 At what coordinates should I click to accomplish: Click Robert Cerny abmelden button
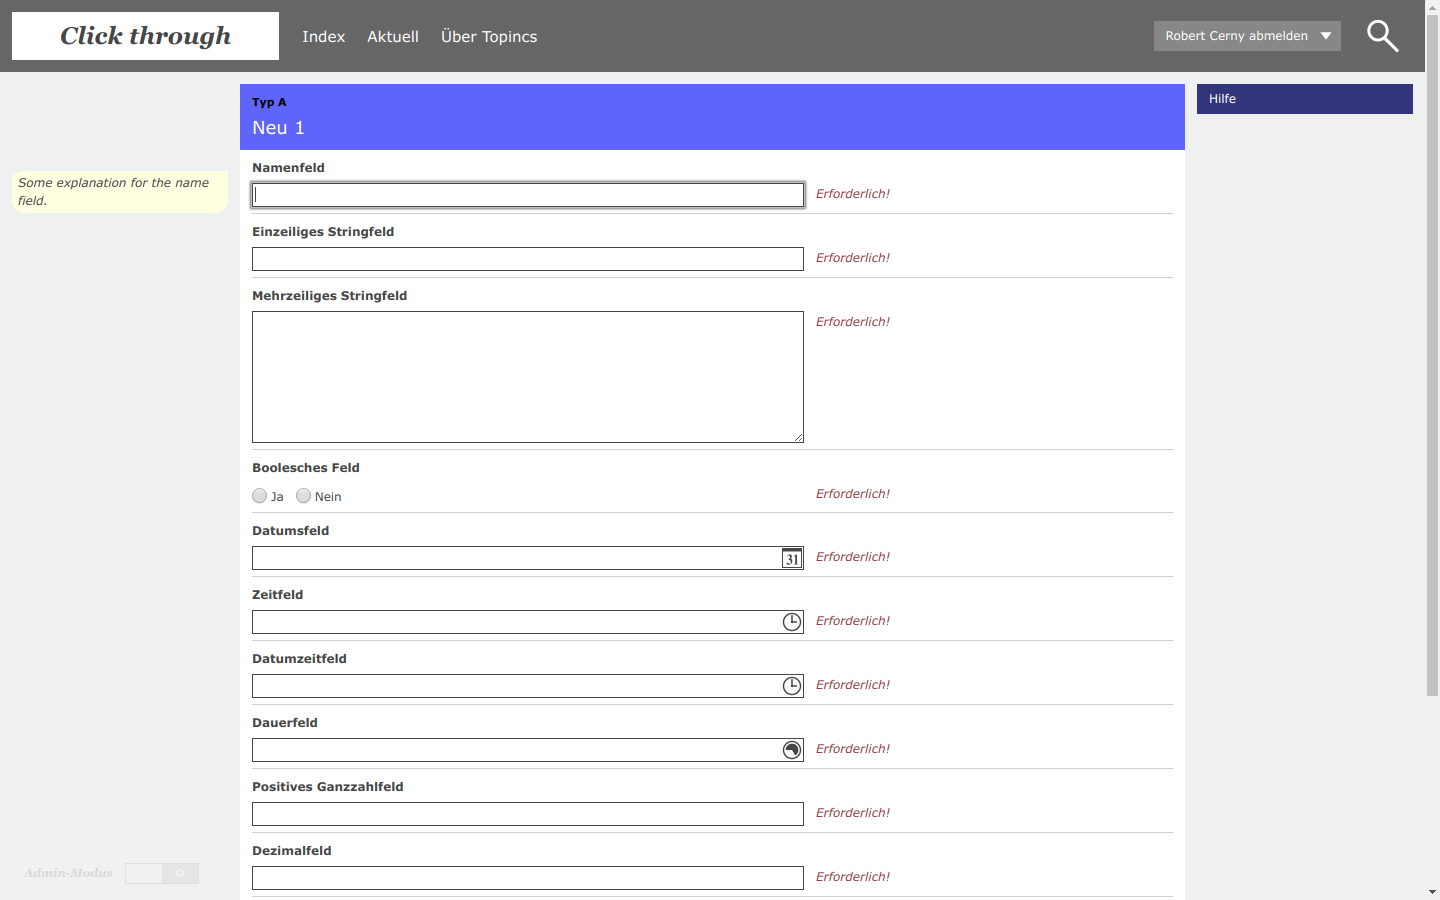pos(1236,36)
